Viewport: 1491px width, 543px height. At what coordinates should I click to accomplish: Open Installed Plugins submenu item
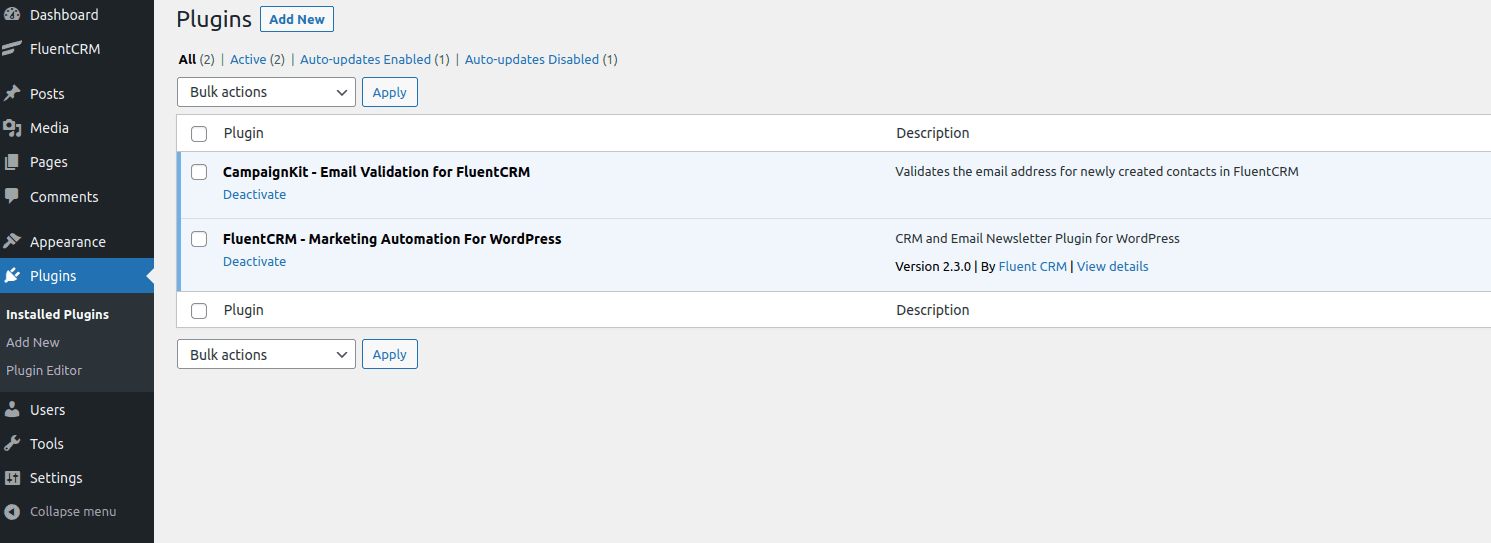(57, 314)
